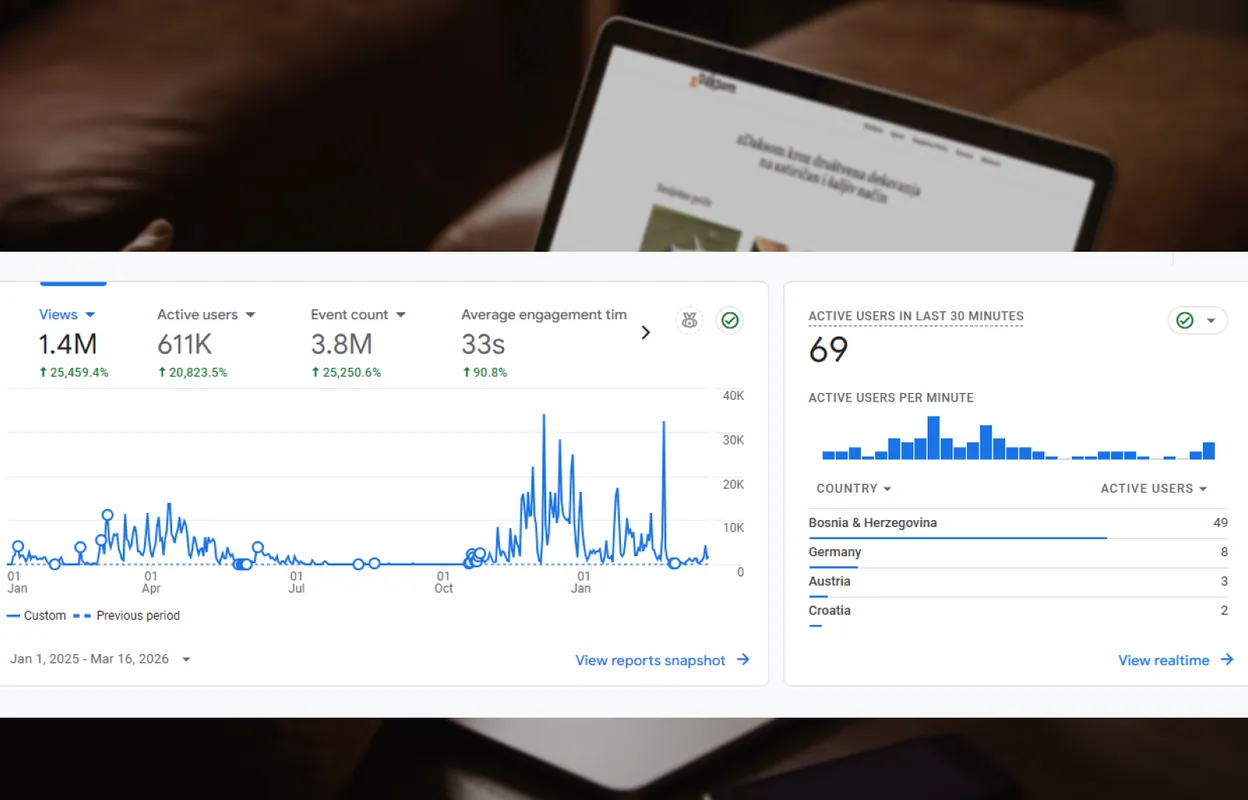Follow the View reports snapshot link
The height and width of the screenshot is (800, 1248).
662,660
